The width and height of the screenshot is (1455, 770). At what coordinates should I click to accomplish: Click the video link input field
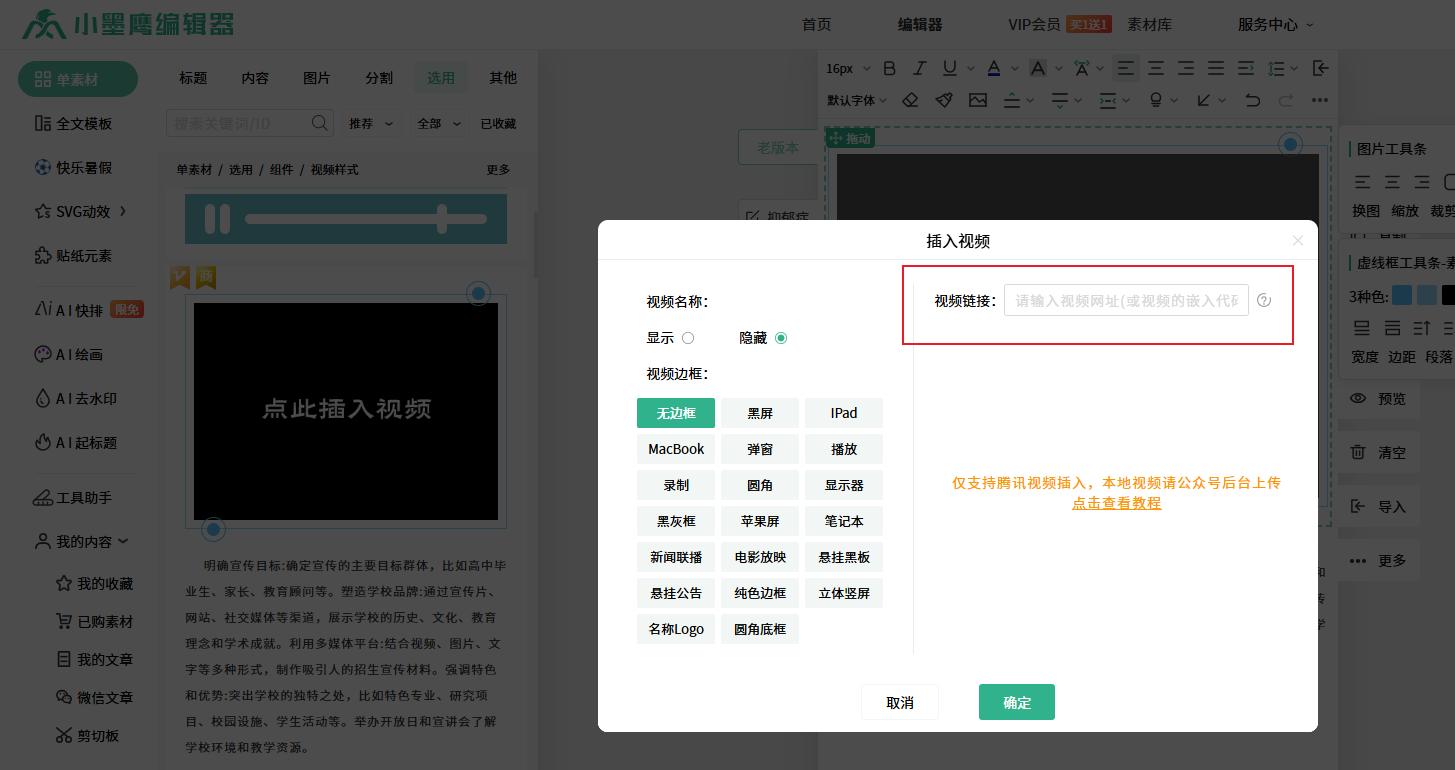(x=1126, y=300)
